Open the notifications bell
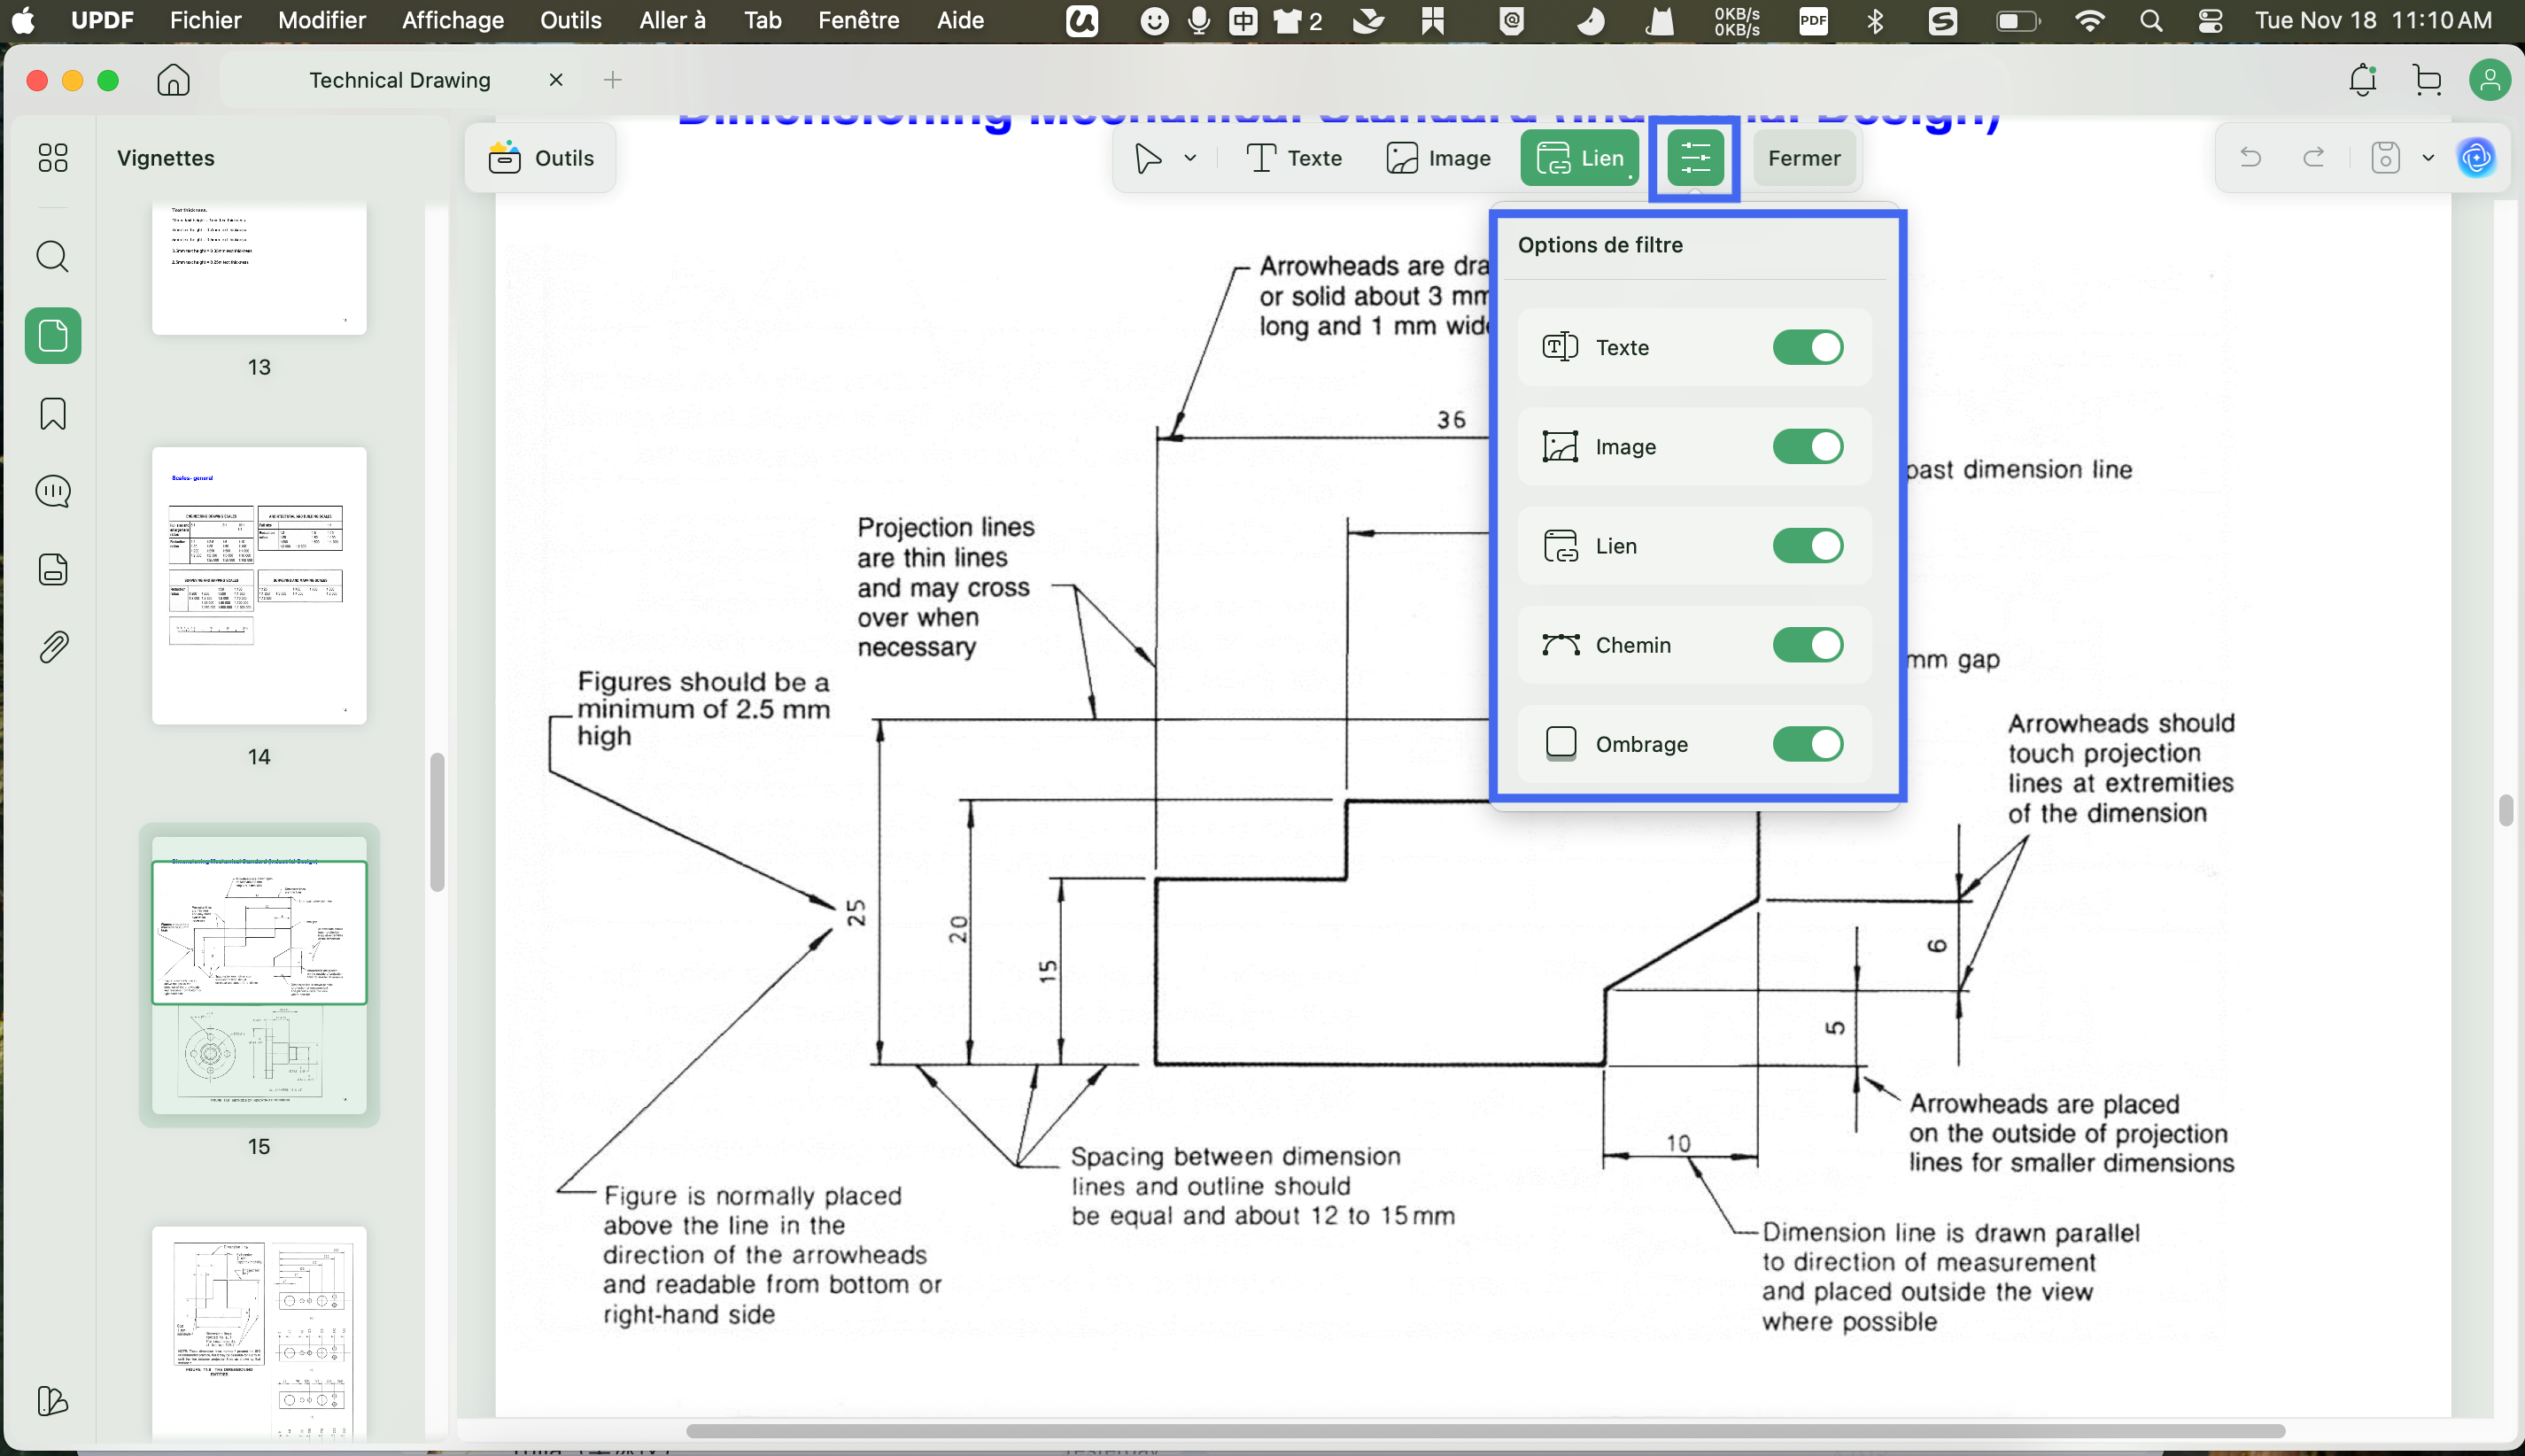 pos(2362,80)
